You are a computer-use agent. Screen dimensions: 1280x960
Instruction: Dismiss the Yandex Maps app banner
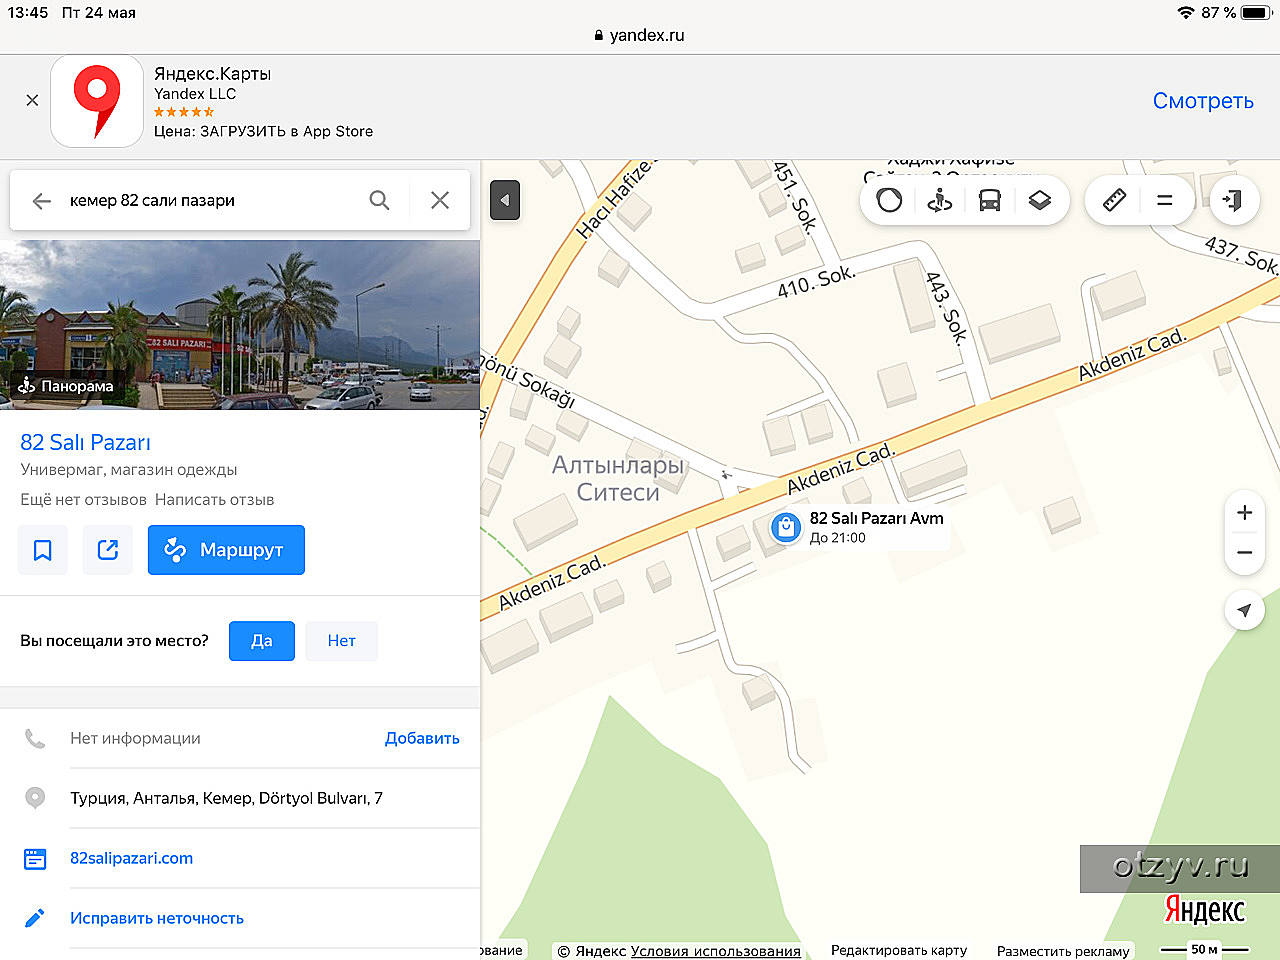(32, 100)
